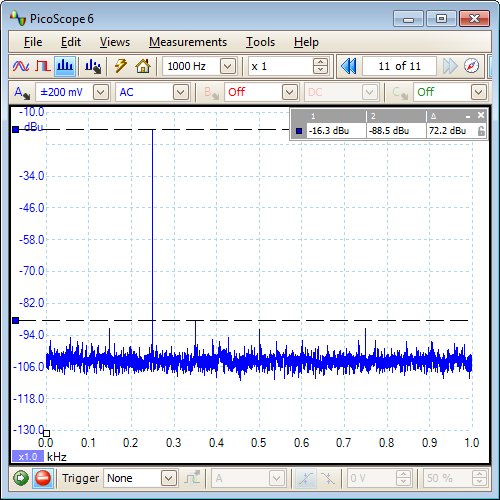Open the Tools menu
500x500 pixels.
[260, 42]
